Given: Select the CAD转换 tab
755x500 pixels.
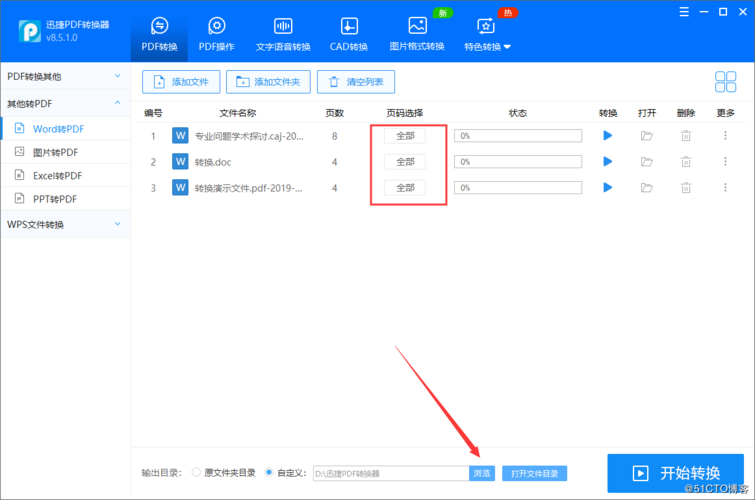Looking at the screenshot, I should pyautogui.click(x=349, y=34).
